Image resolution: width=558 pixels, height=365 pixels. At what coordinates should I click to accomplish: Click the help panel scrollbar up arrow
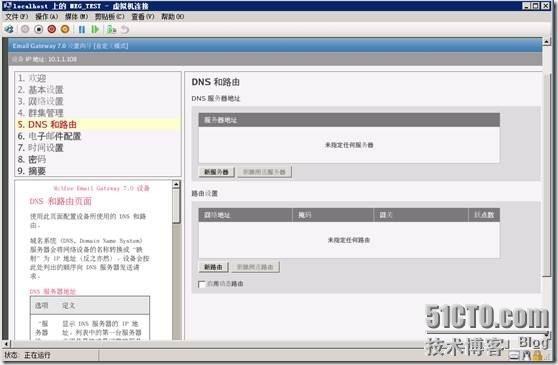176,184
